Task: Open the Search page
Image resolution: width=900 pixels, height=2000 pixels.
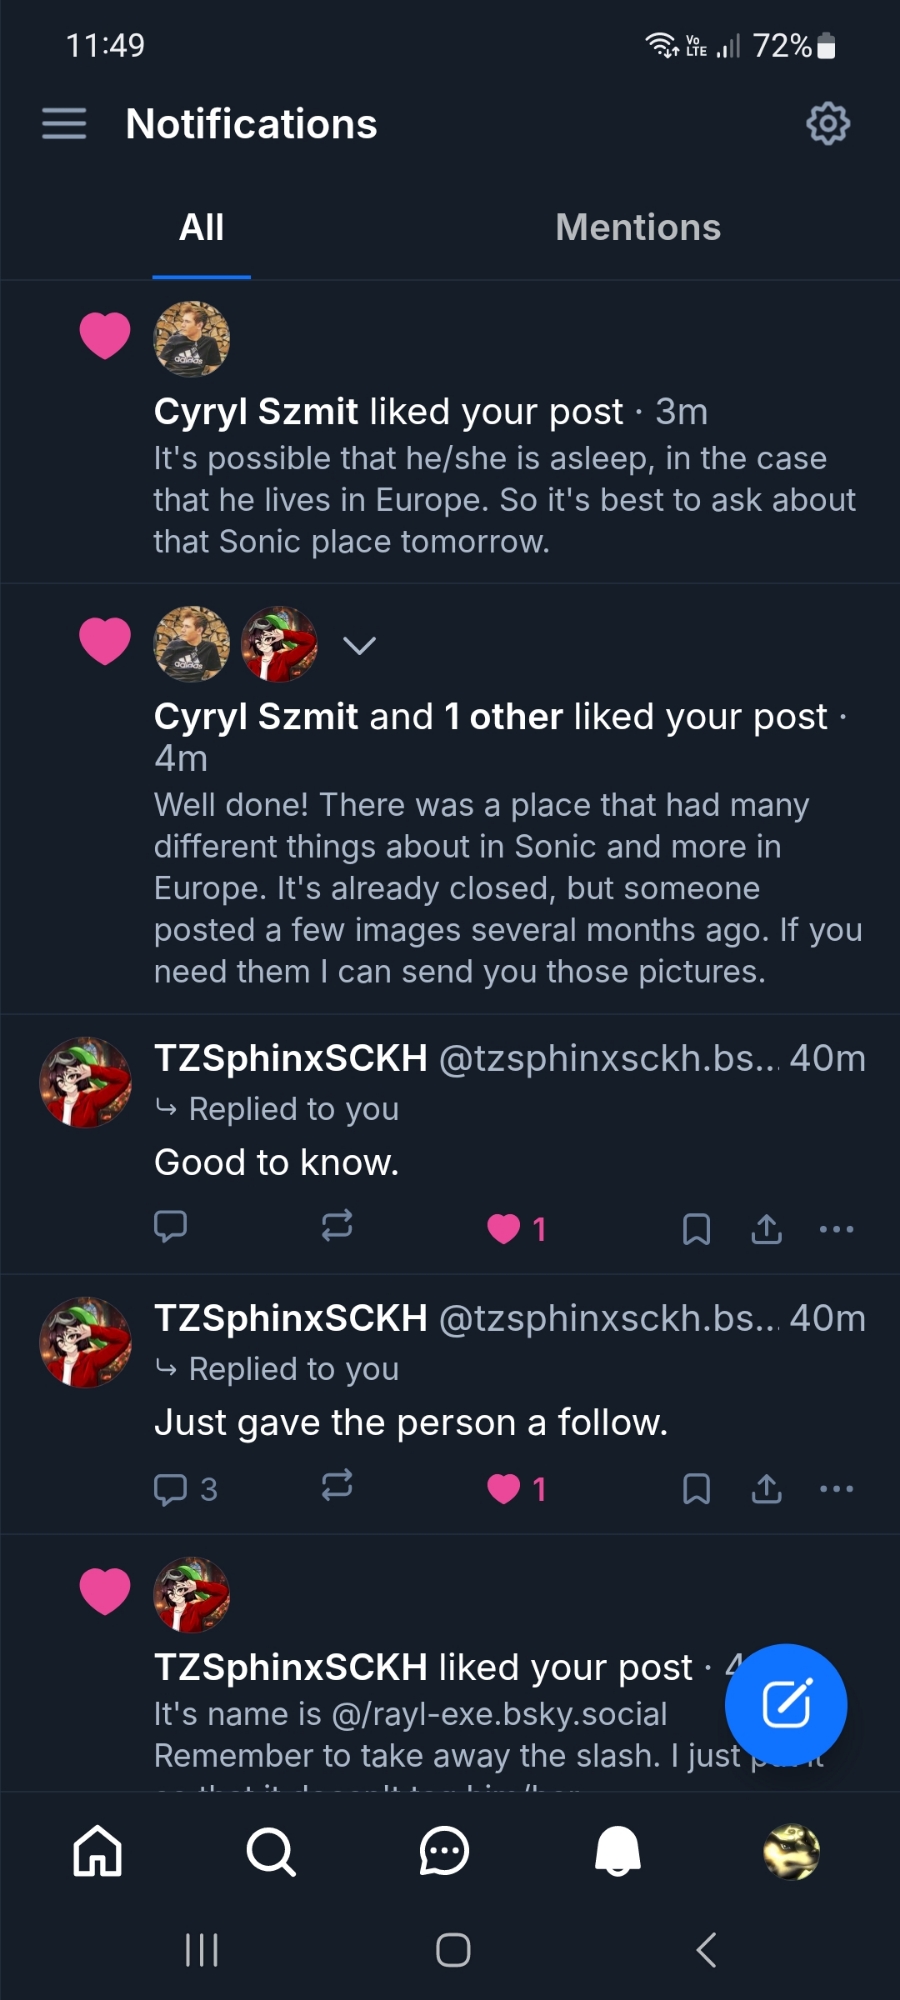Action: [271, 1851]
